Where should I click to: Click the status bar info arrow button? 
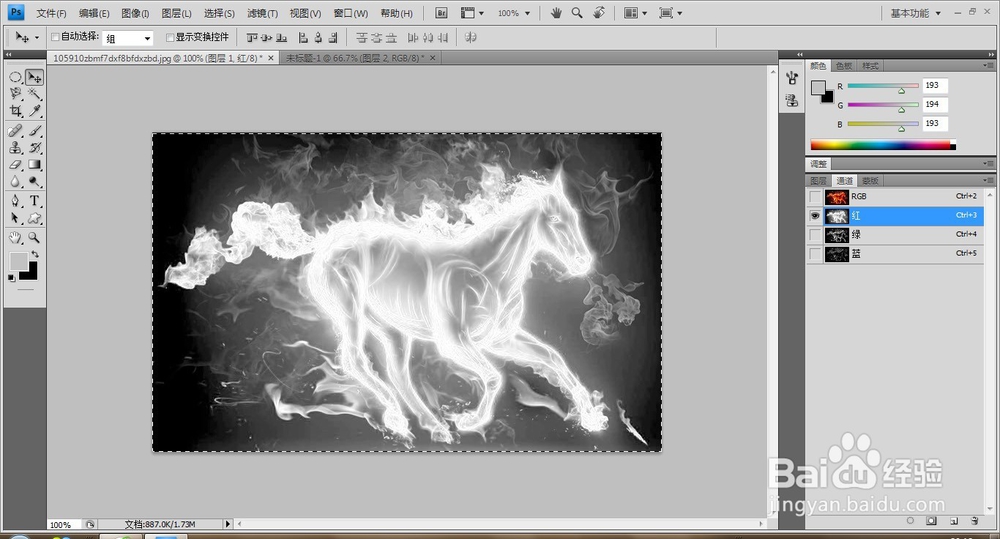click(228, 524)
